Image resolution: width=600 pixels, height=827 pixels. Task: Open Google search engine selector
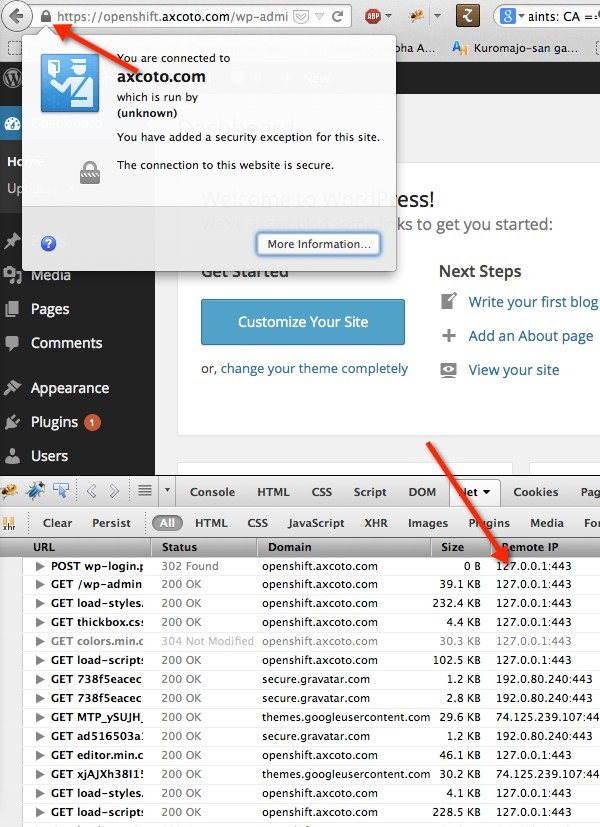(512, 16)
